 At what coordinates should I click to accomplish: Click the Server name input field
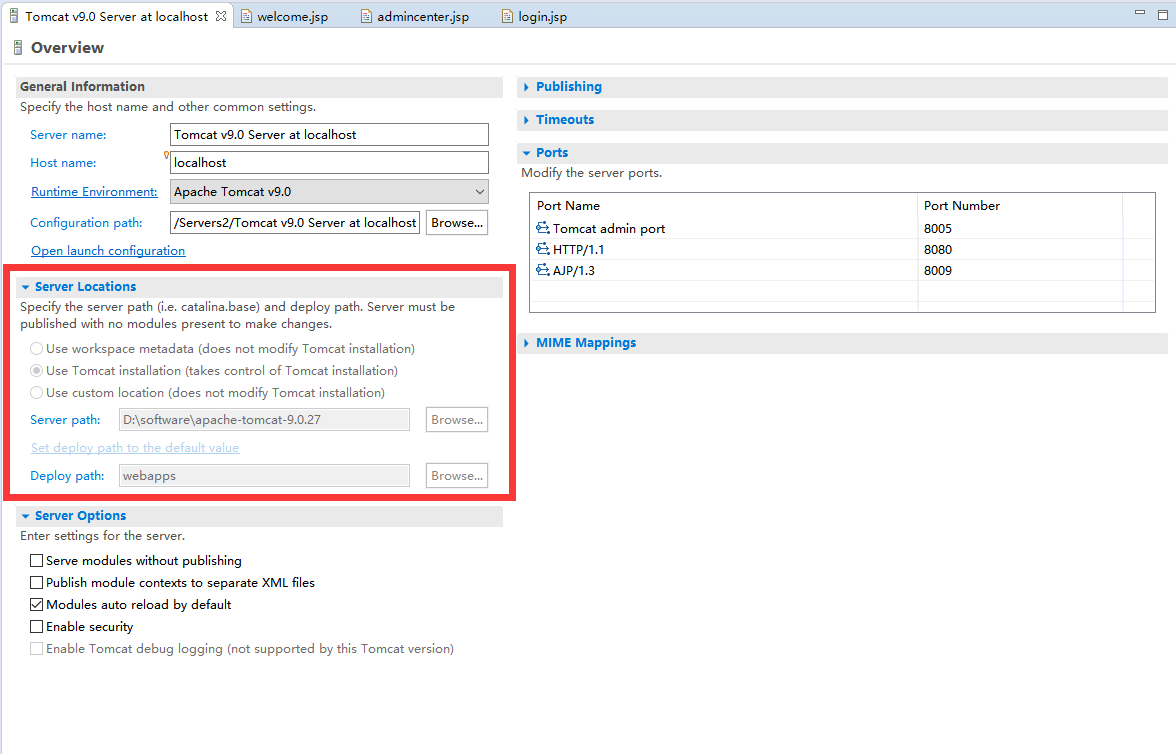coord(329,134)
